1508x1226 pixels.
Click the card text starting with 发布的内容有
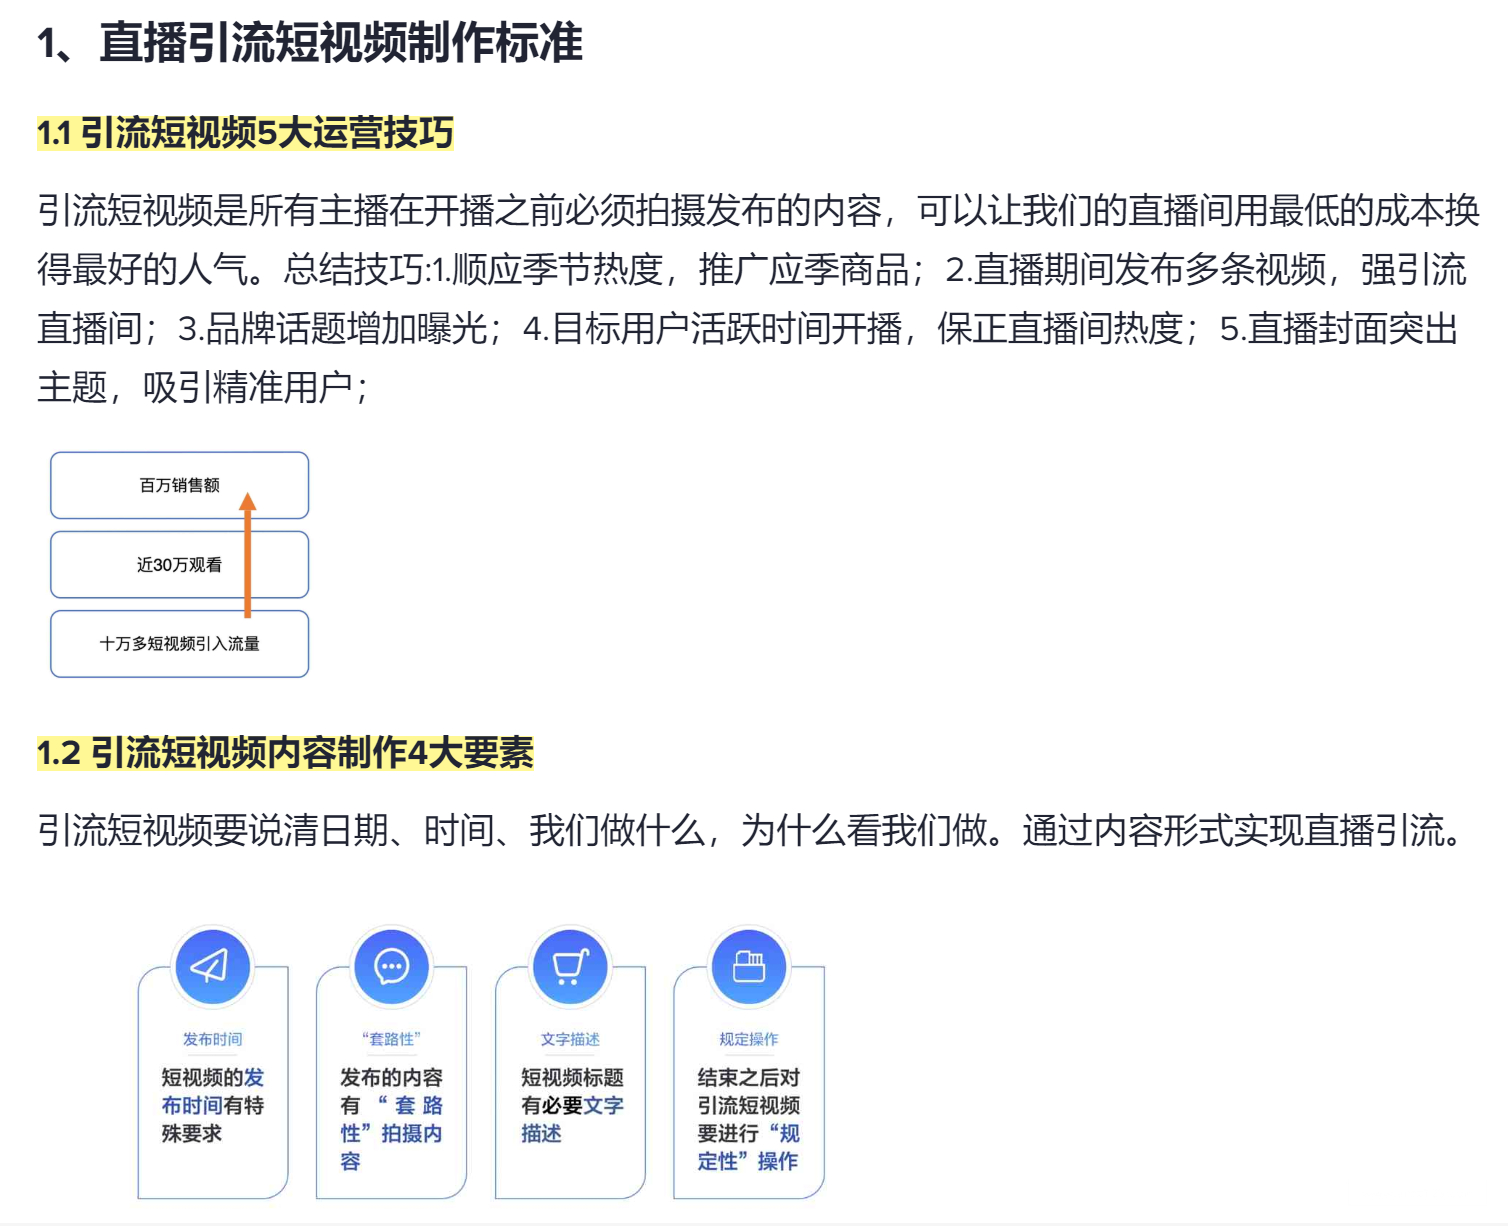coord(391,1119)
